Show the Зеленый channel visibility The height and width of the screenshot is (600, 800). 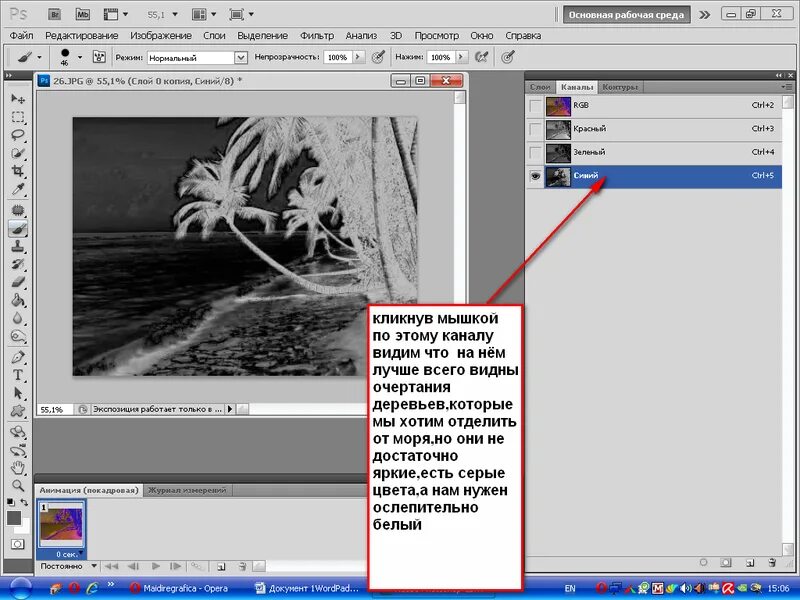[535, 153]
